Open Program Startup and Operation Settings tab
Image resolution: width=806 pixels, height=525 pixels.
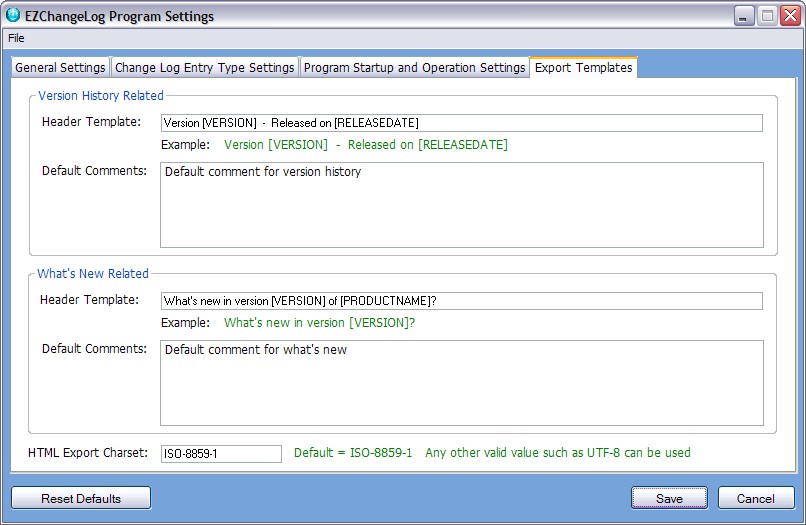point(414,68)
